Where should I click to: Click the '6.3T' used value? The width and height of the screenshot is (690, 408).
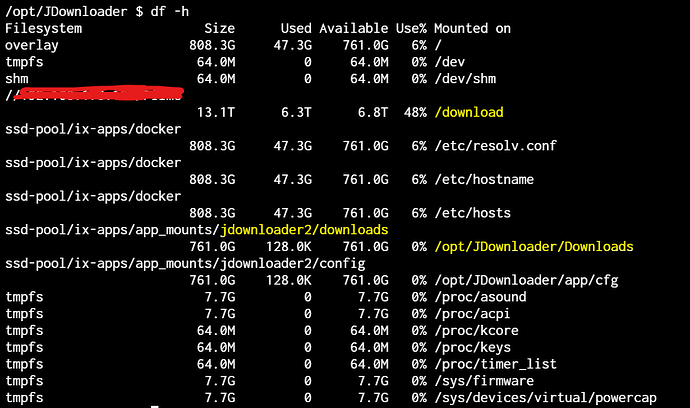(296, 112)
